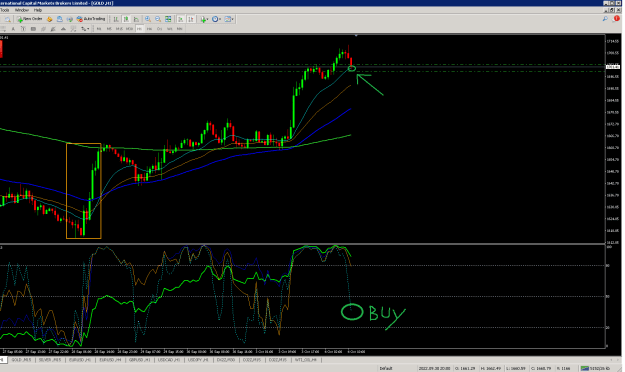
Task: Open the periods clock dropdown
Action: [216, 19]
